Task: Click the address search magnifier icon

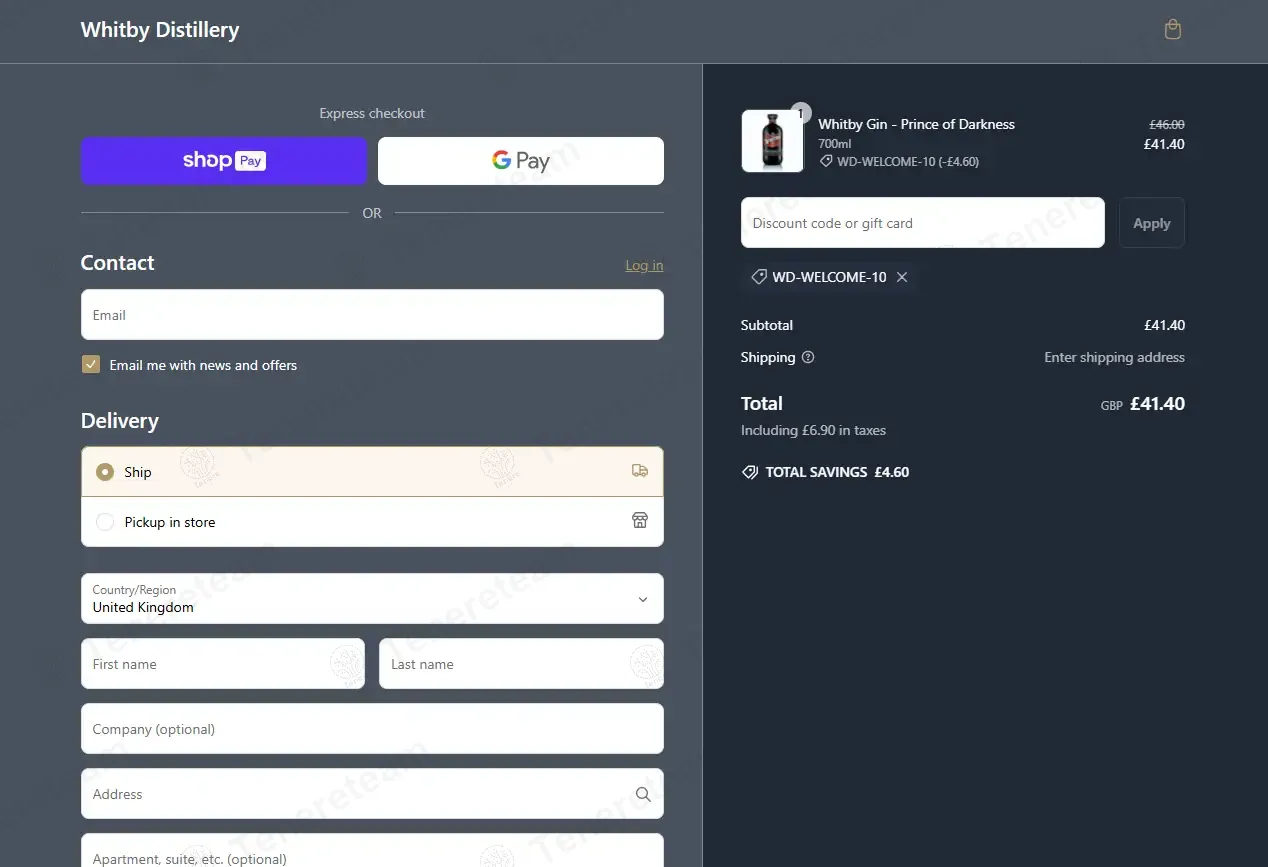Action: pos(643,794)
